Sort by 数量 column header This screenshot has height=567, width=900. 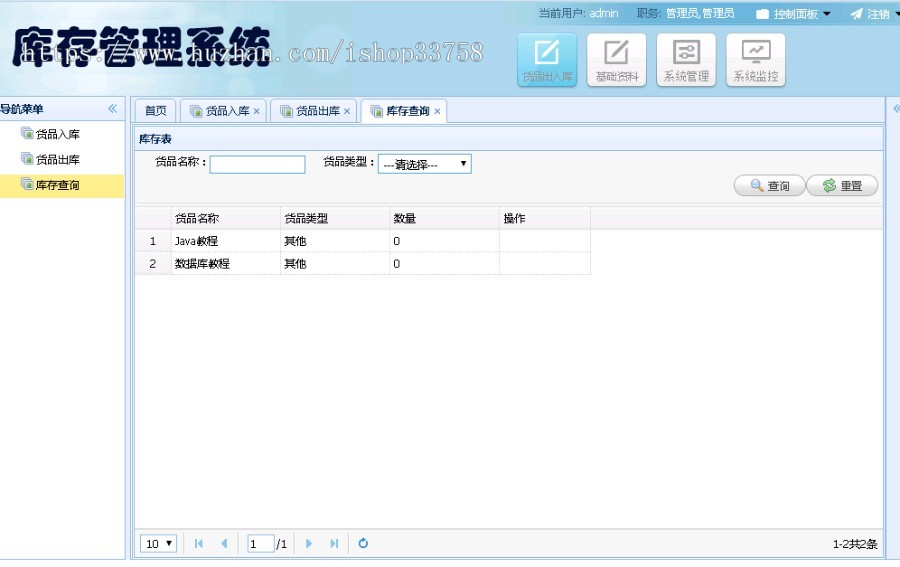tap(444, 218)
